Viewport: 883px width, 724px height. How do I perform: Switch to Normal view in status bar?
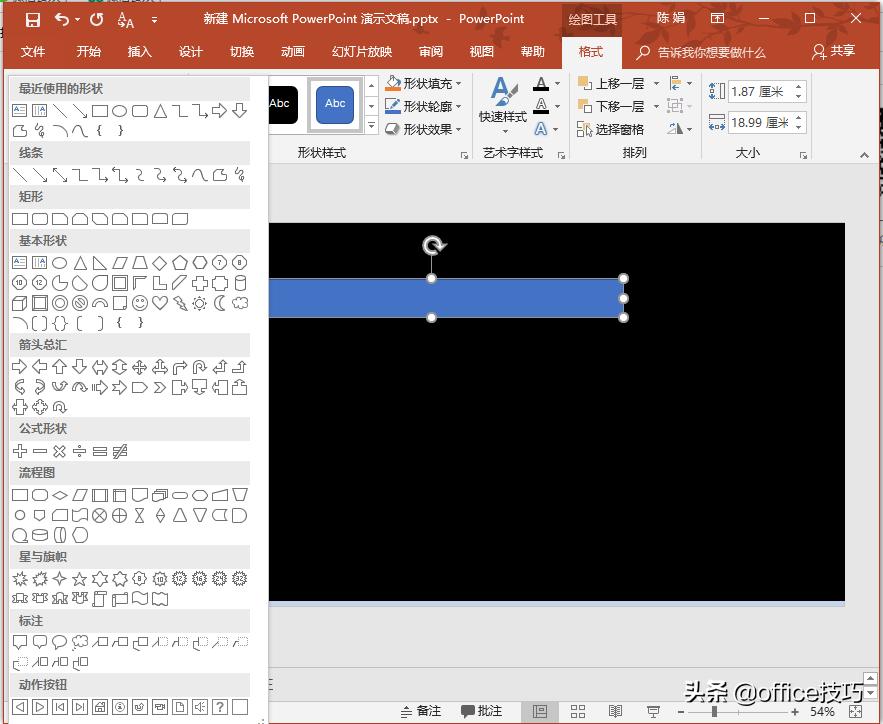coord(540,711)
